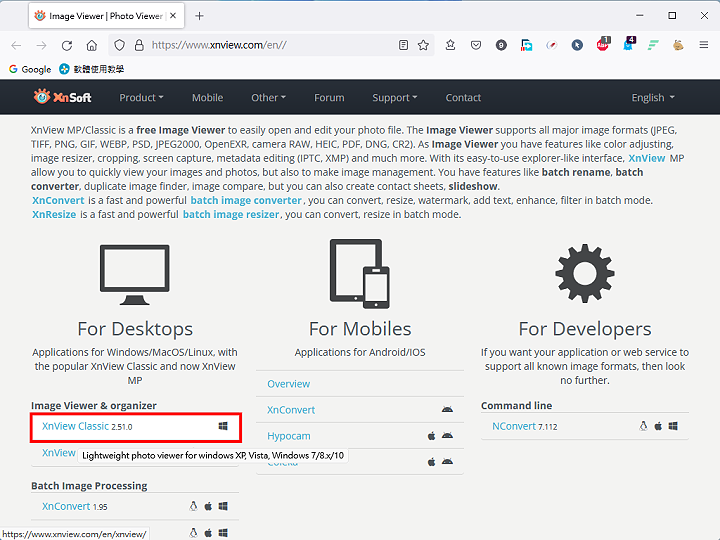The height and width of the screenshot is (540, 720).
Task: Save page to Pocket icon
Action: pyautogui.click(x=476, y=45)
